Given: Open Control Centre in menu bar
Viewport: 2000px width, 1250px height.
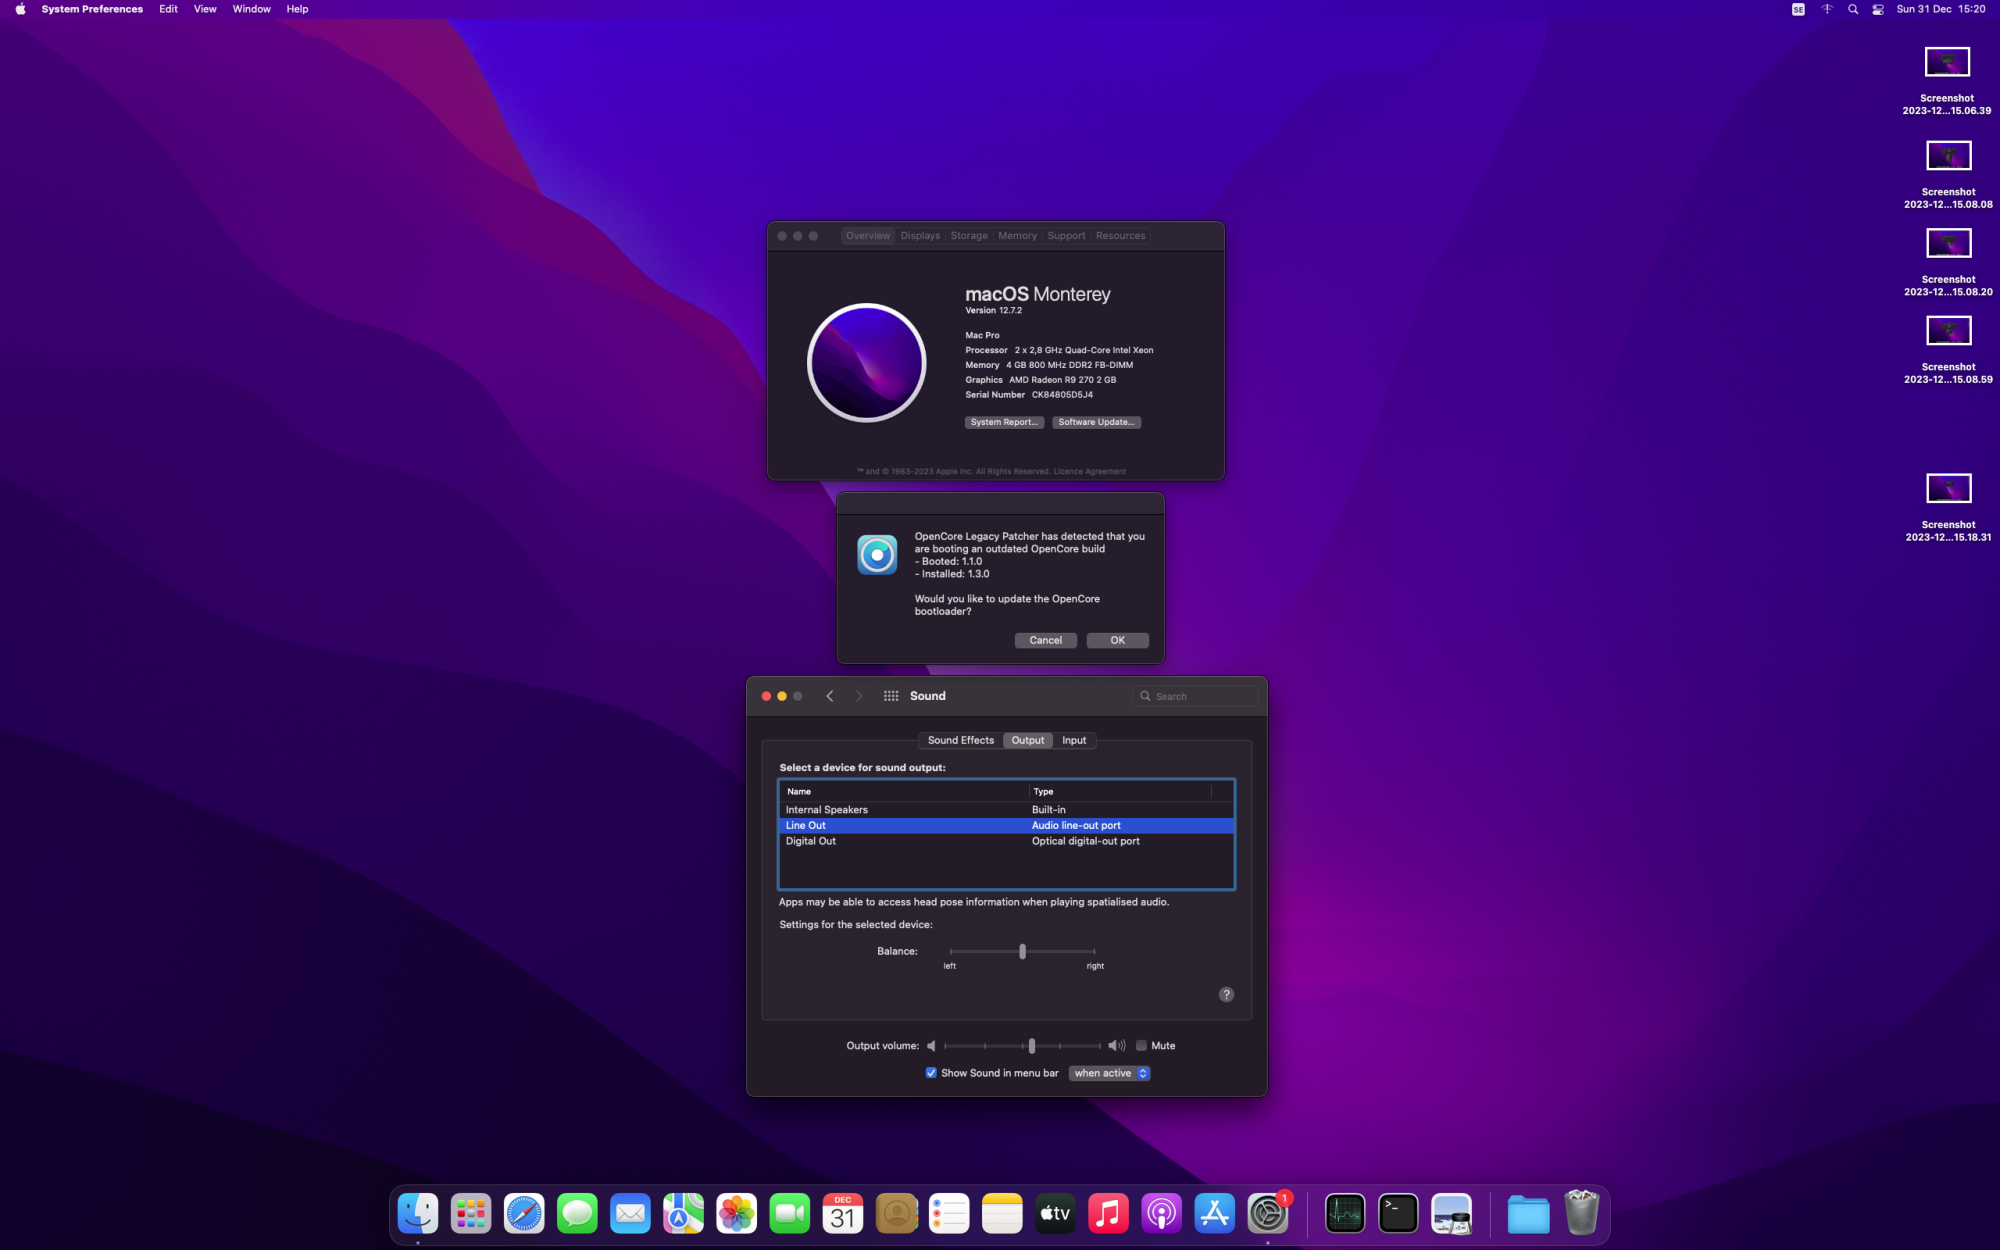Looking at the screenshot, I should pos(1877,9).
